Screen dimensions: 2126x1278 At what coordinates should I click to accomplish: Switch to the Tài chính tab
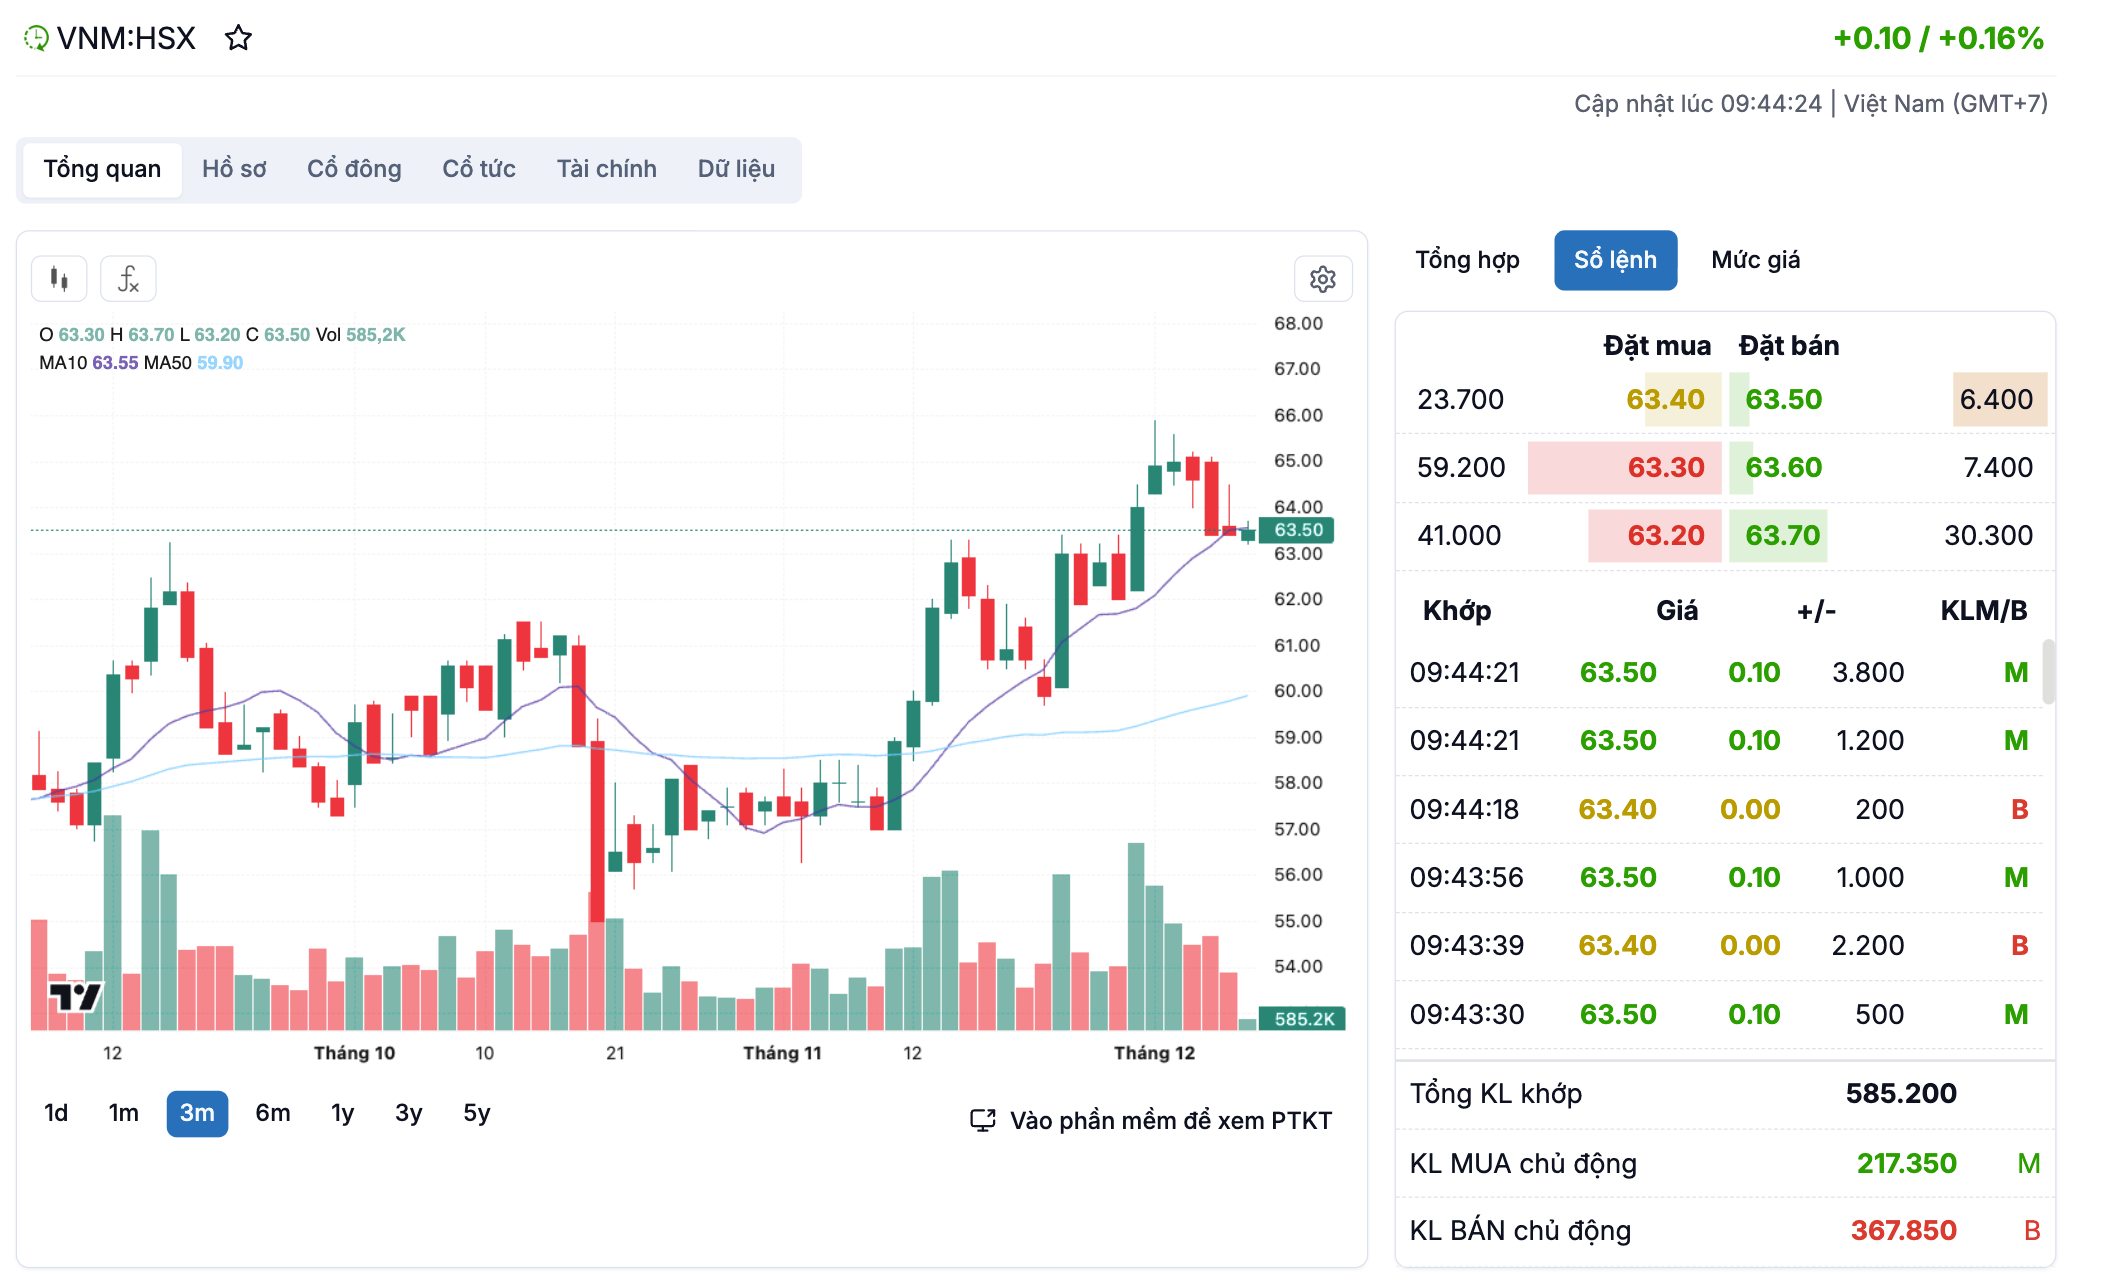[x=606, y=169]
